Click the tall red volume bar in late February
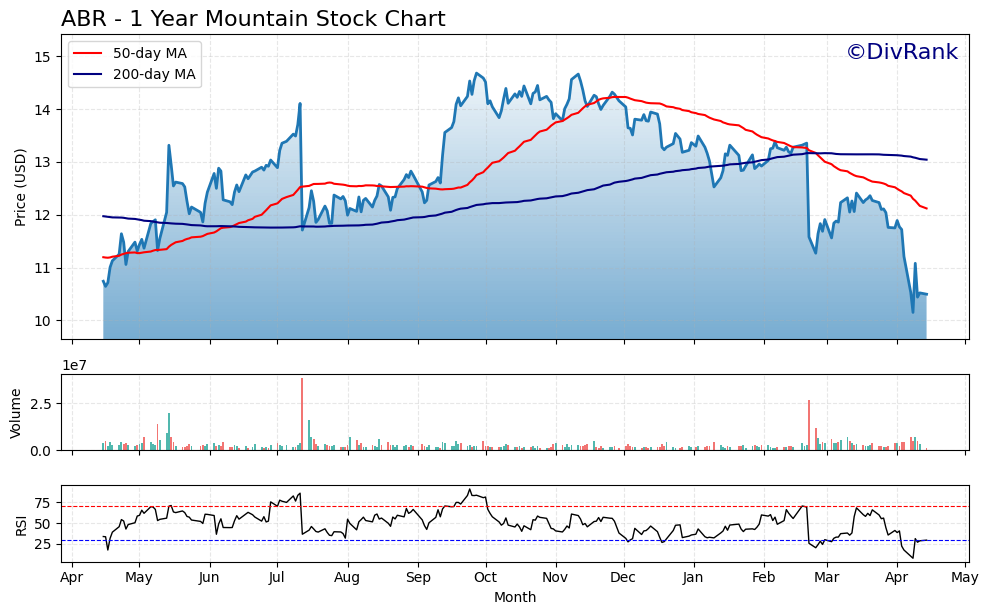Screen dimensions: 989x615 (x=809, y=425)
